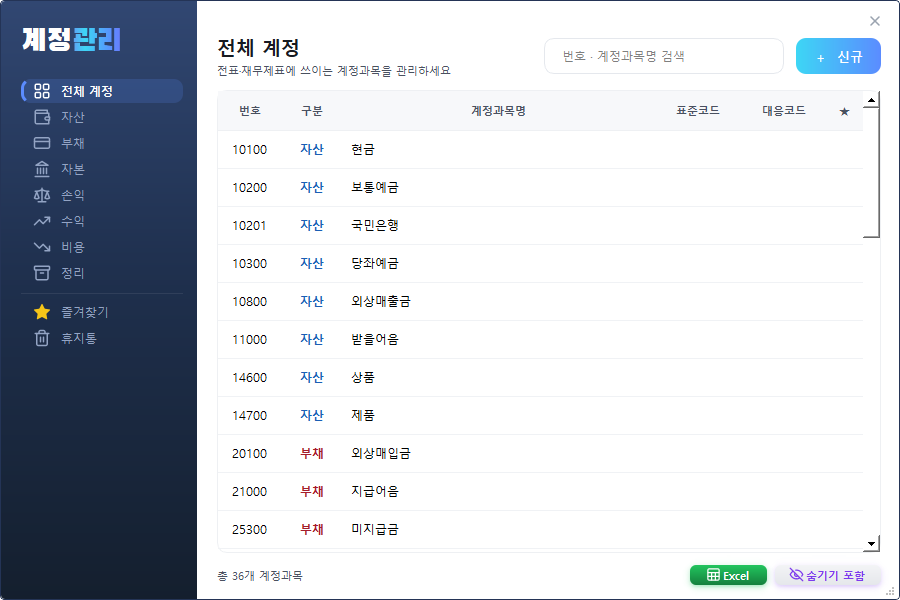Click the 수익 upward trend icon
Image resolution: width=900 pixels, height=600 pixels.
tap(42, 221)
